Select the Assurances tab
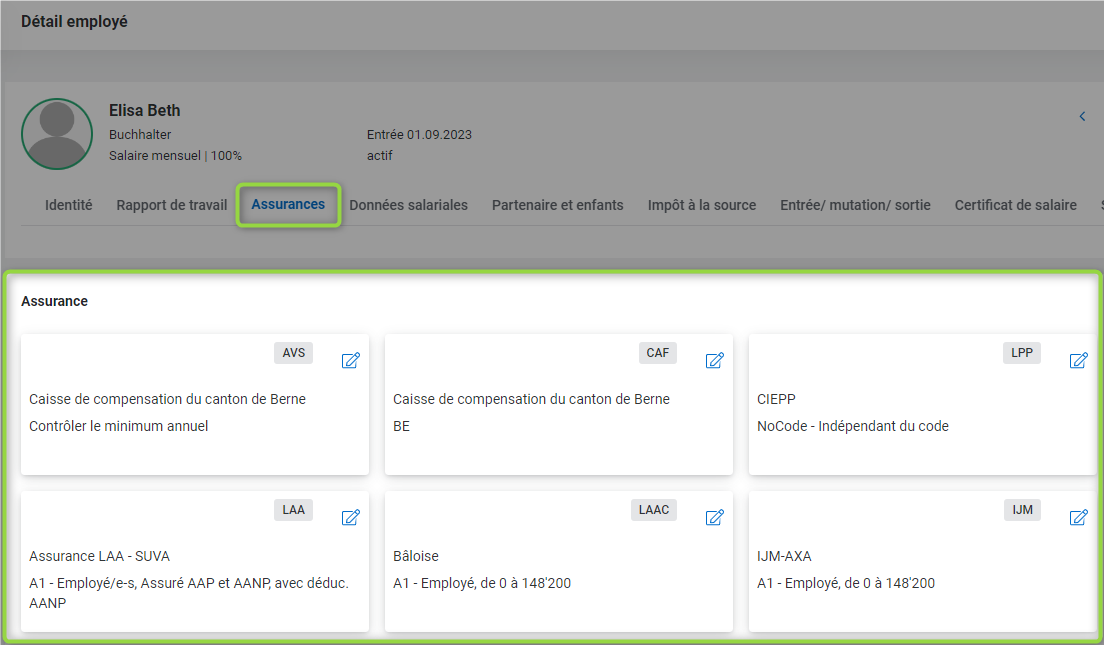Screen dimensions: 1104x645 tap(288, 205)
